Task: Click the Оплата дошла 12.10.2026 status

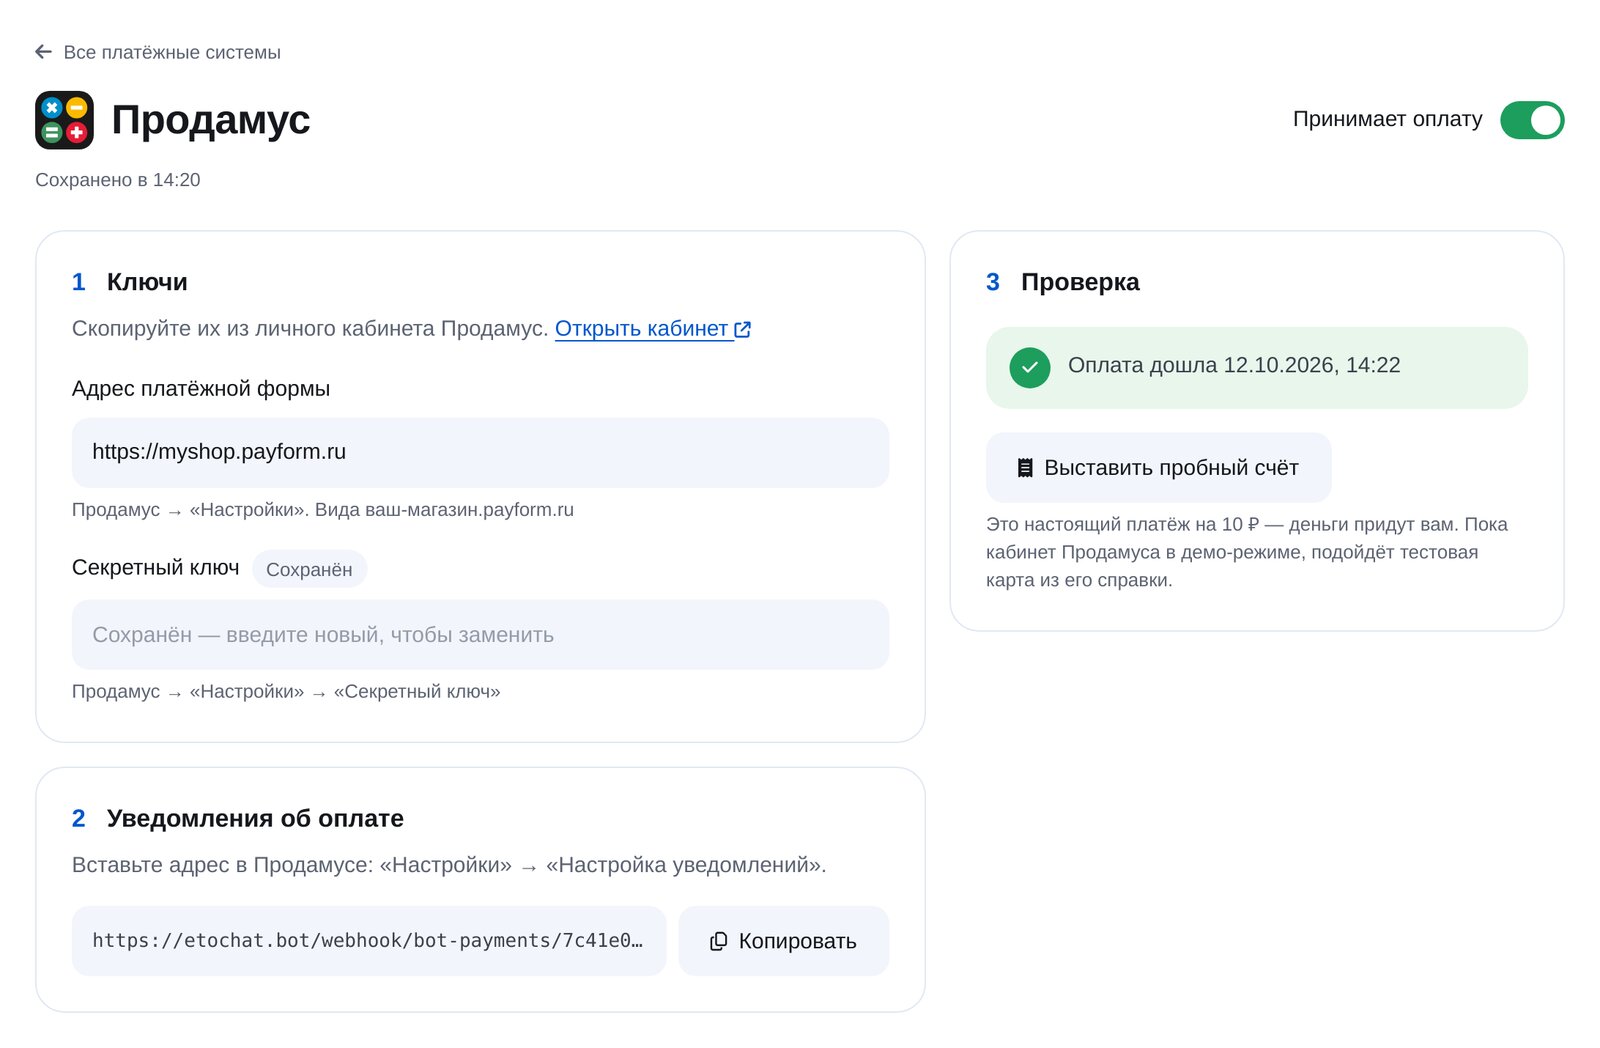Action: pos(1257,367)
